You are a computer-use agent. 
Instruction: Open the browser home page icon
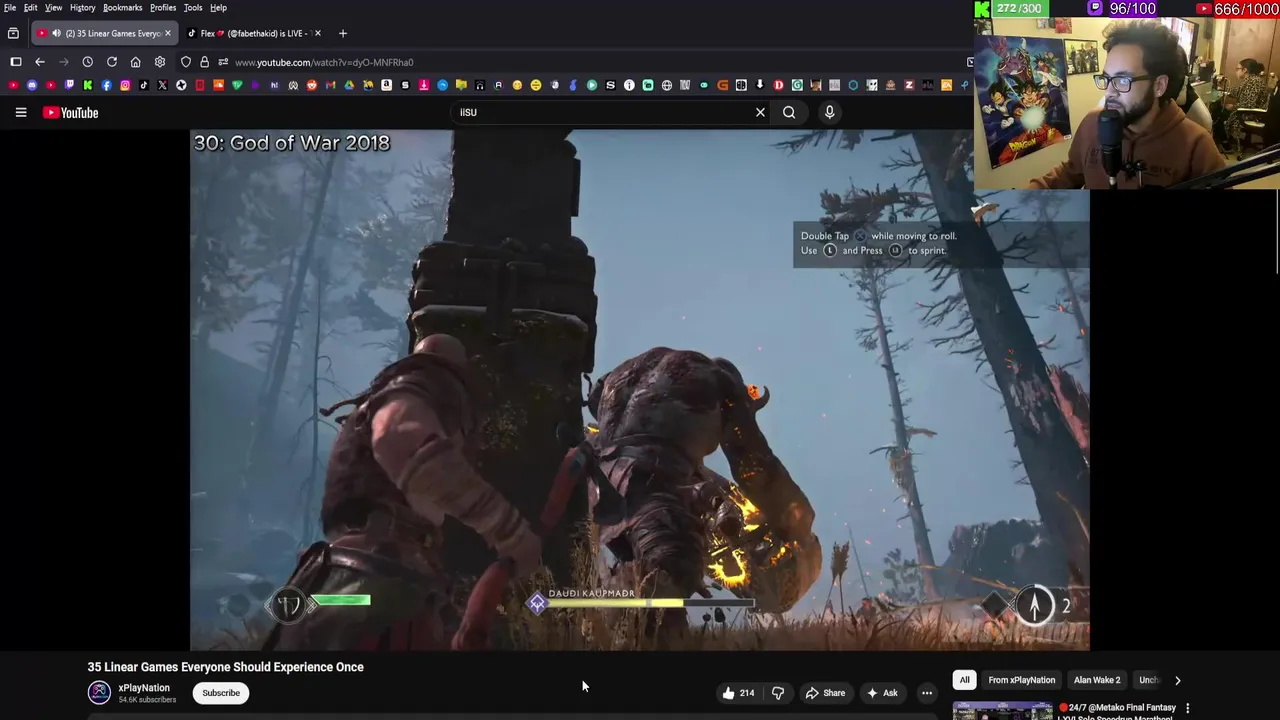point(136,62)
